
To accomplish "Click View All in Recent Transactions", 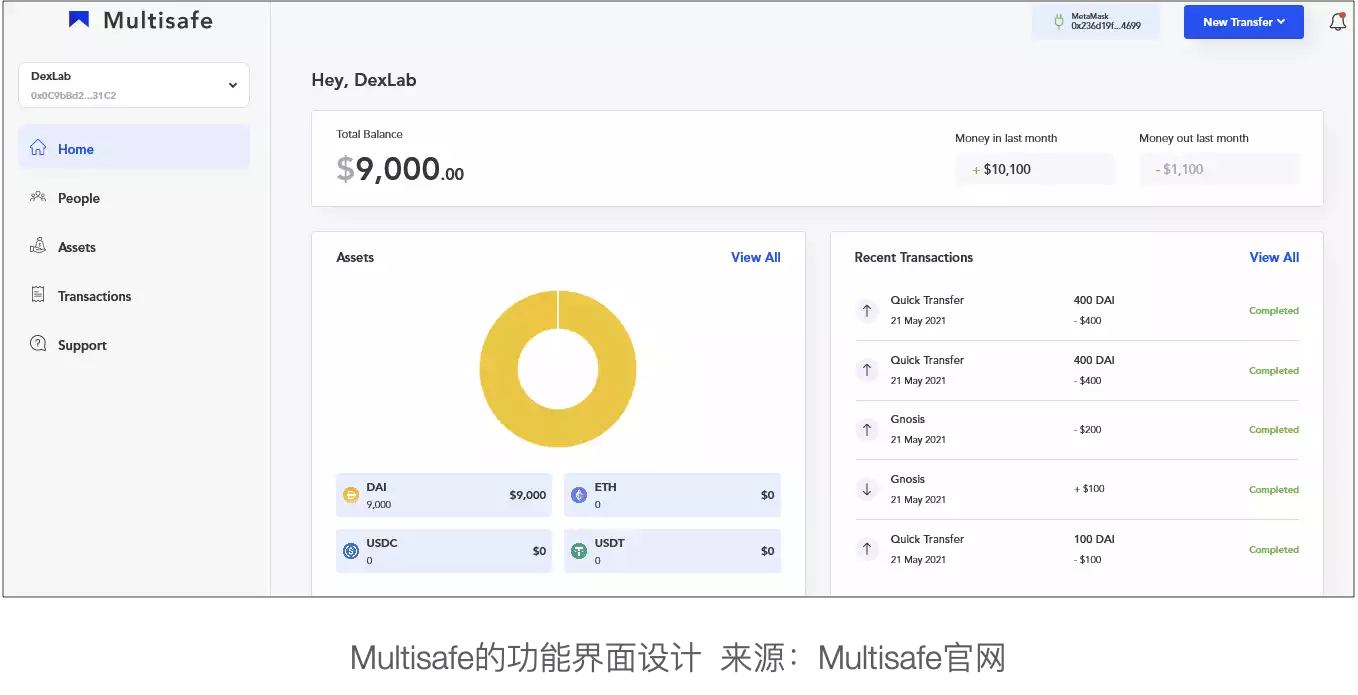I will [x=1274, y=257].
